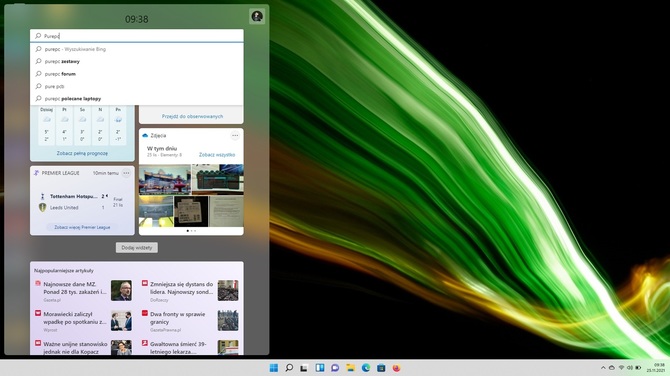Viewport: 670px width, 376px height.
Task: Click the 'Dodaj widżety' button
Action: (137, 247)
